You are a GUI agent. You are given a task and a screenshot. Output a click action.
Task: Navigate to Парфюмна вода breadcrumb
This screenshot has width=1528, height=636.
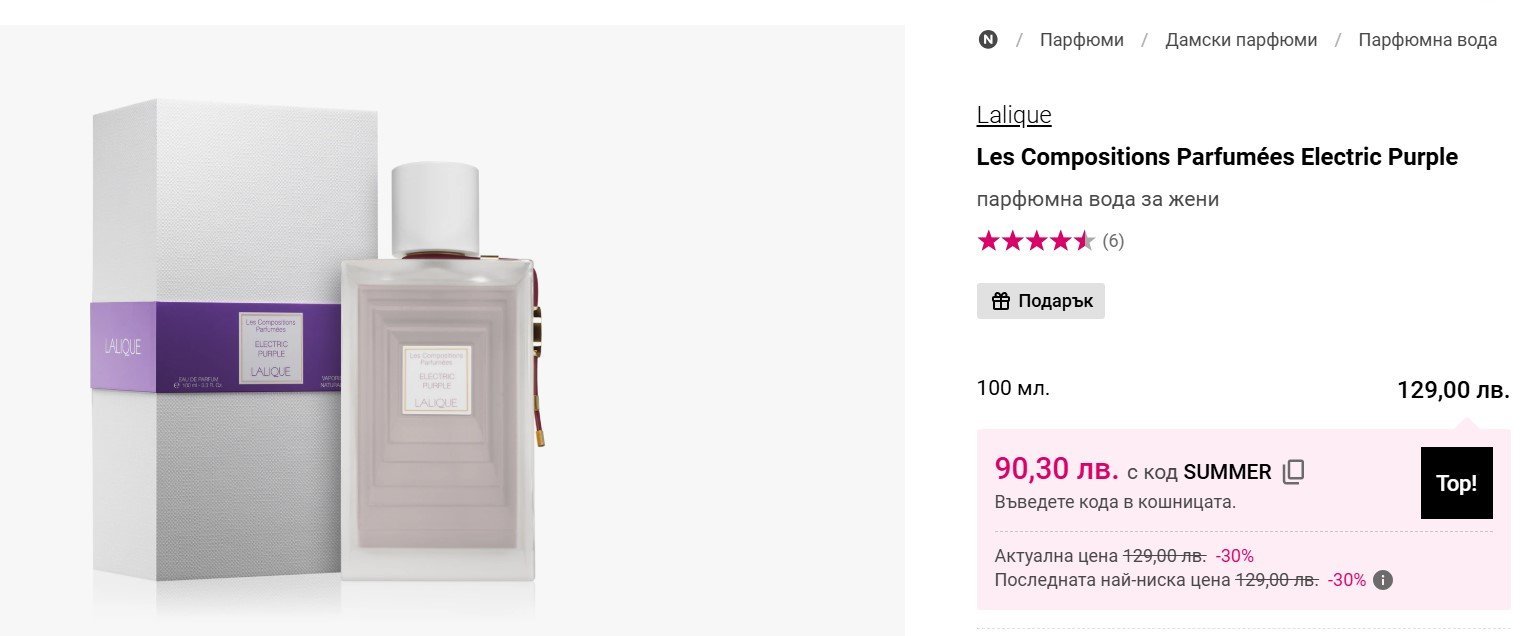1427,40
